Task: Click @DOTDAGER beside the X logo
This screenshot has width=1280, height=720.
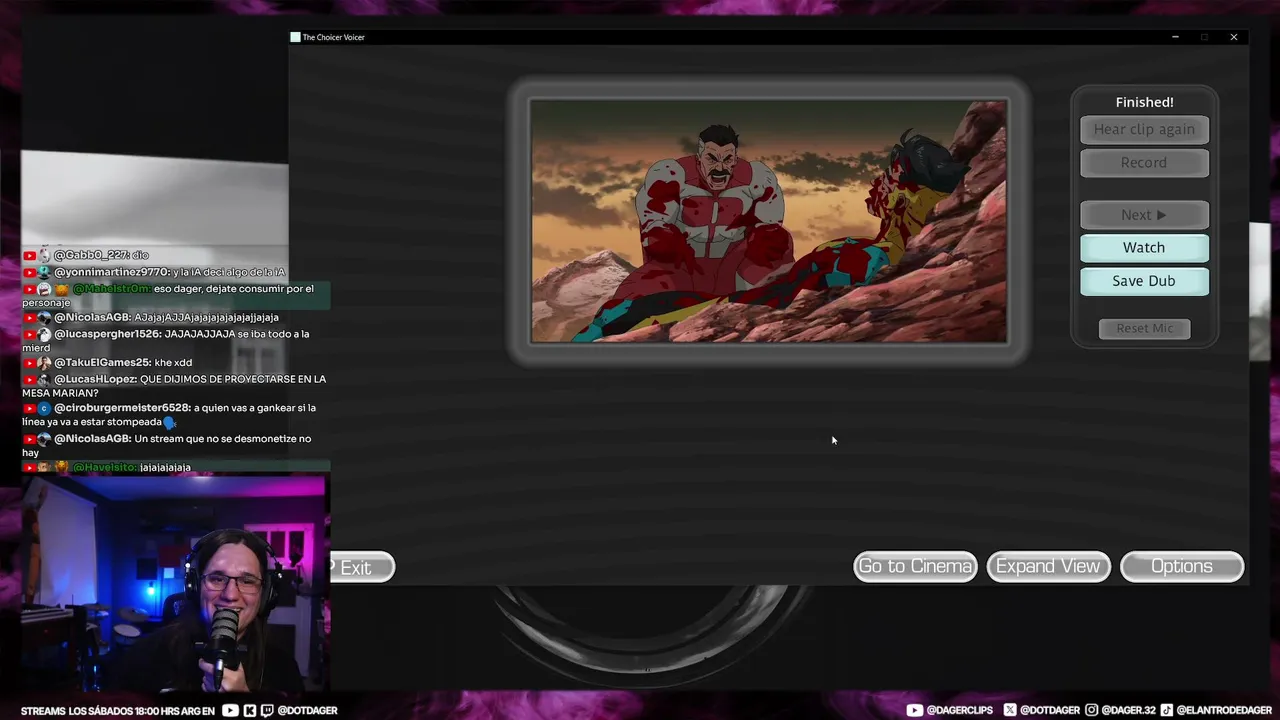Action: coord(1049,711)
